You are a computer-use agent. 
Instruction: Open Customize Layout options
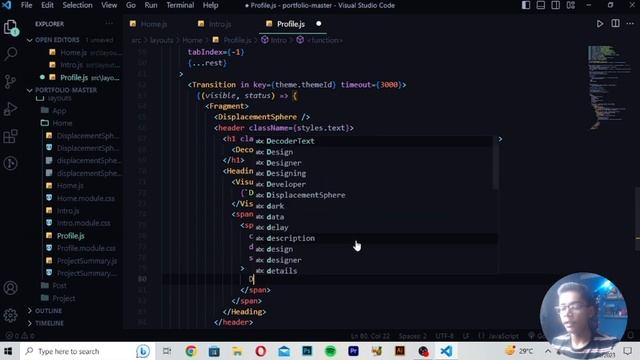coord(571,5)
